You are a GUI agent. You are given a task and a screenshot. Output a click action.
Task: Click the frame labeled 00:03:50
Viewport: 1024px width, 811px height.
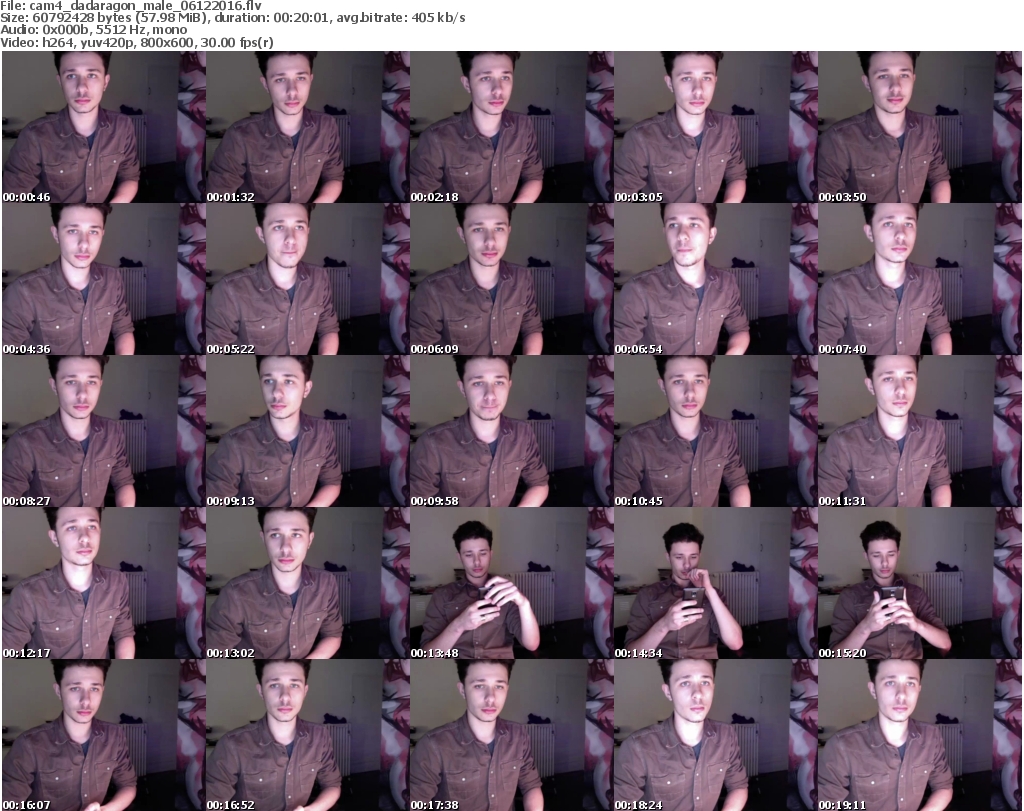click(919, 127)
